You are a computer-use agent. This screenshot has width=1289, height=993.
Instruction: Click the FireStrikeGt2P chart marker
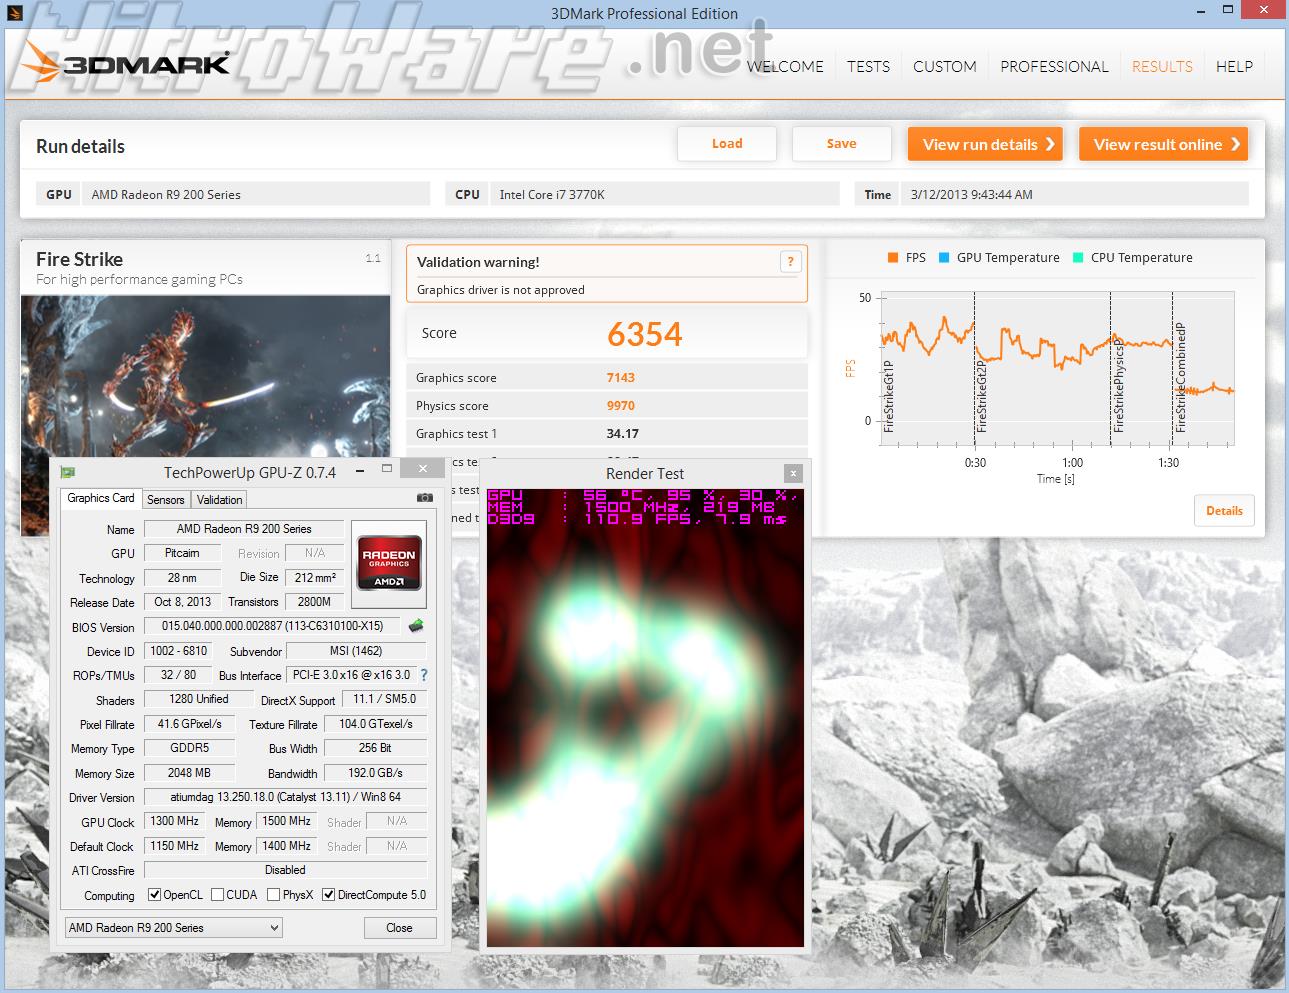pos(982,394)
